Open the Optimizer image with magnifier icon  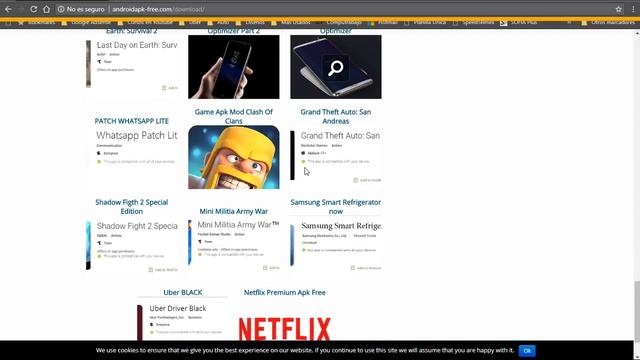point(336,67)
